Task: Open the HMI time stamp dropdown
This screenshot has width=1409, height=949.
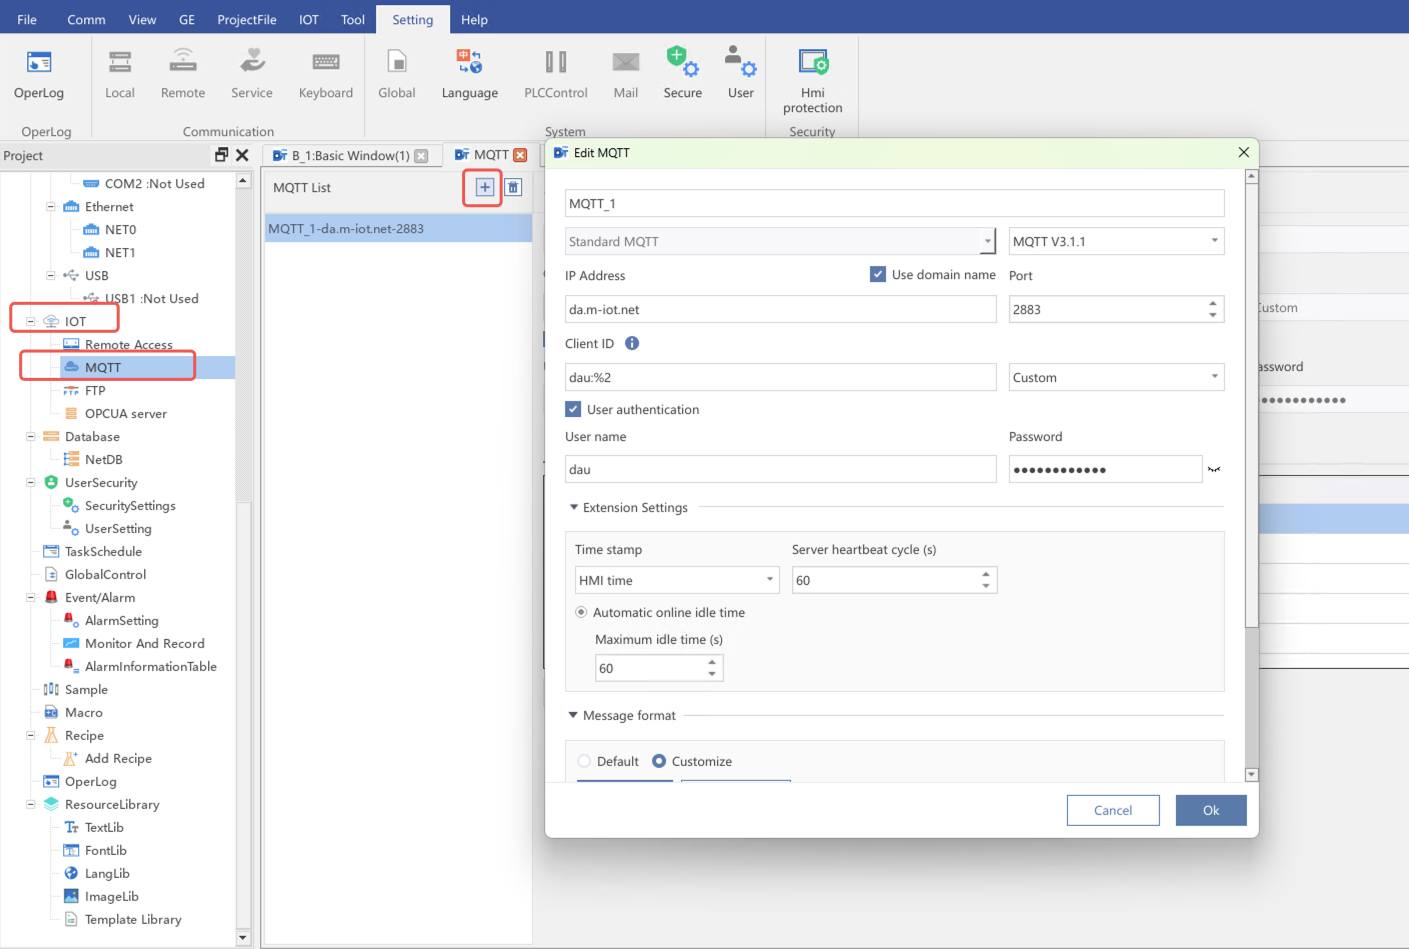Action: coord(676,580)
